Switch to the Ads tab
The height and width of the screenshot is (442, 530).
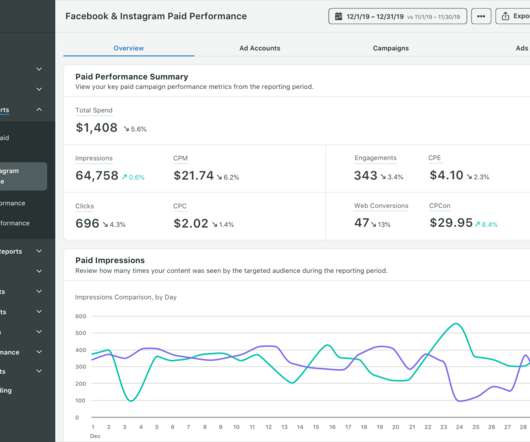coord(522,48)
